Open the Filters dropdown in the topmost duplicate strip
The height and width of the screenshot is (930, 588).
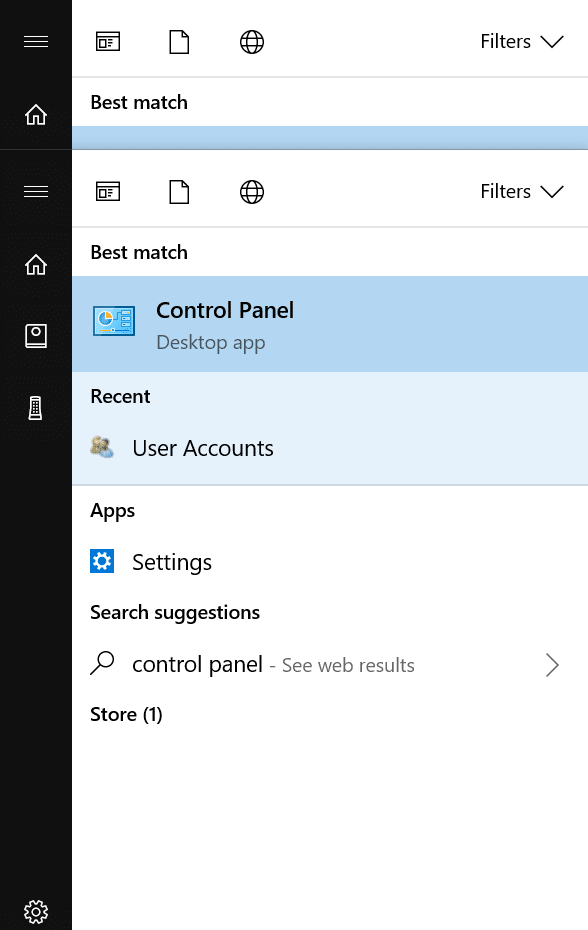[522, 42]
